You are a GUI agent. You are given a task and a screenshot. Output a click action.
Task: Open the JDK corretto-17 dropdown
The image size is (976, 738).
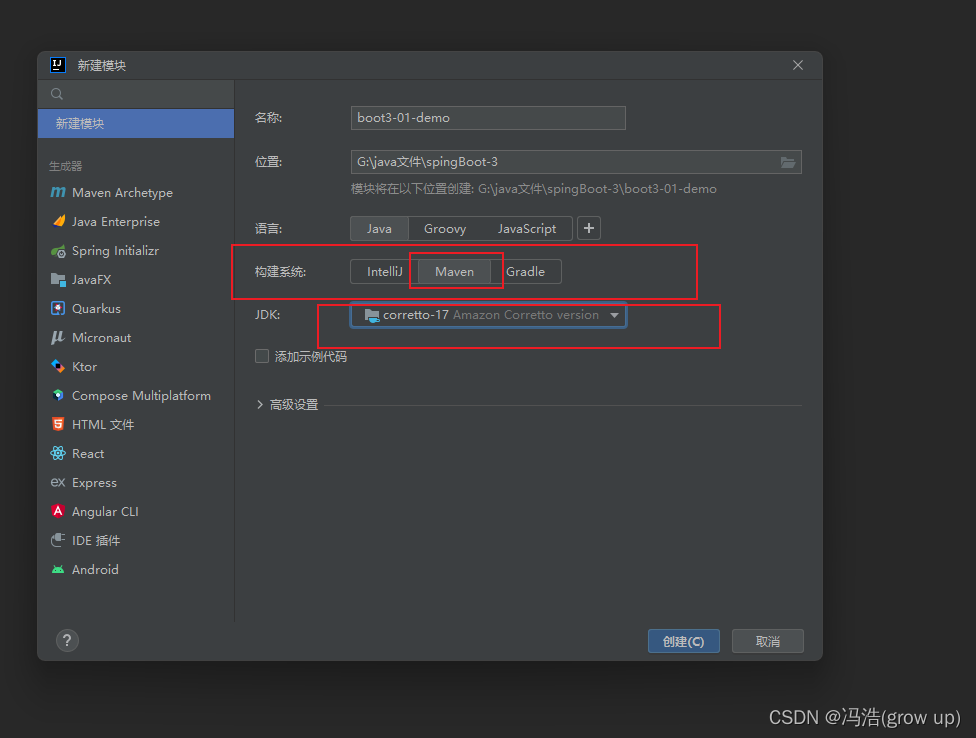pos(489,315)
